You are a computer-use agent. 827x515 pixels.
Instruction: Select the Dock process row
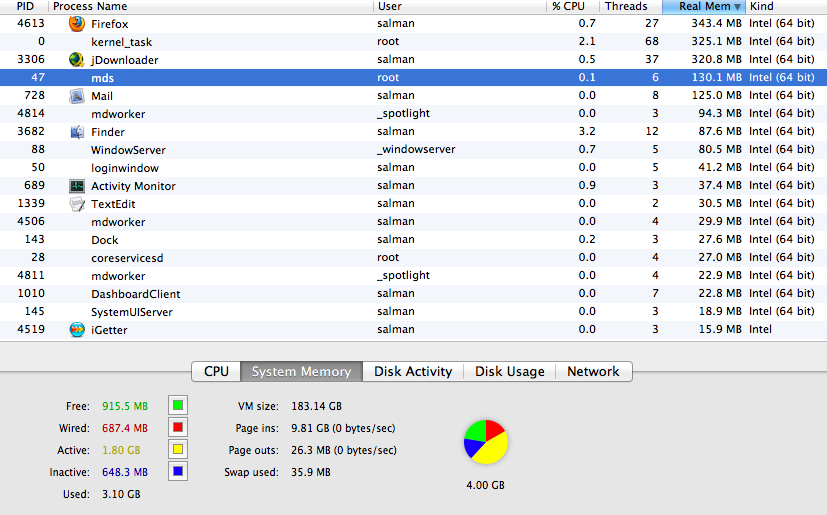pyautogui.click(x=414, y=240)
